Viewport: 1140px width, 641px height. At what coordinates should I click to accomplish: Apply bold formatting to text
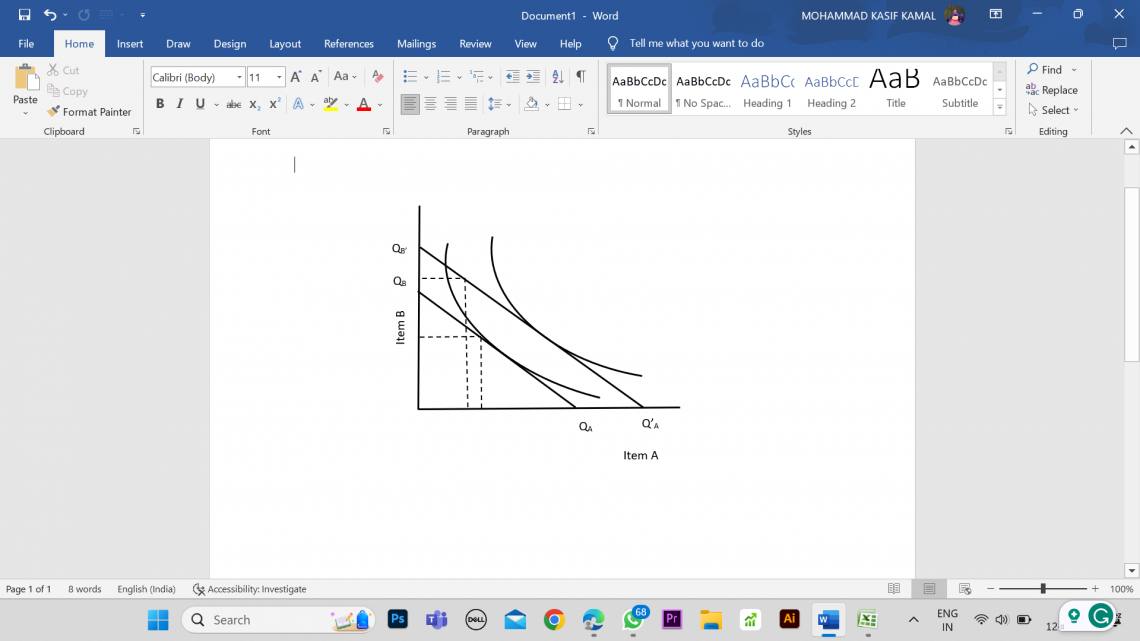click(x=159, y=103)
